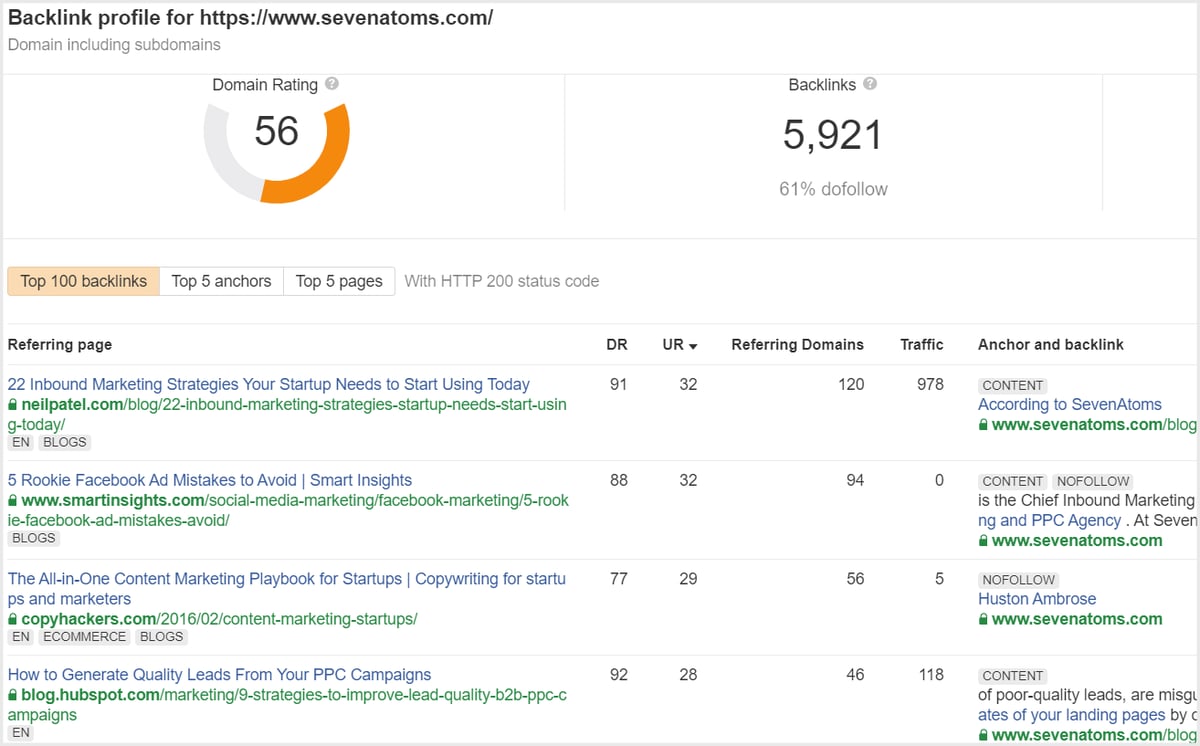Click the EN language tag under neilpatel.com
Image resolution: width=1200 pixels, height=746 pixels.
pos(20,442)
